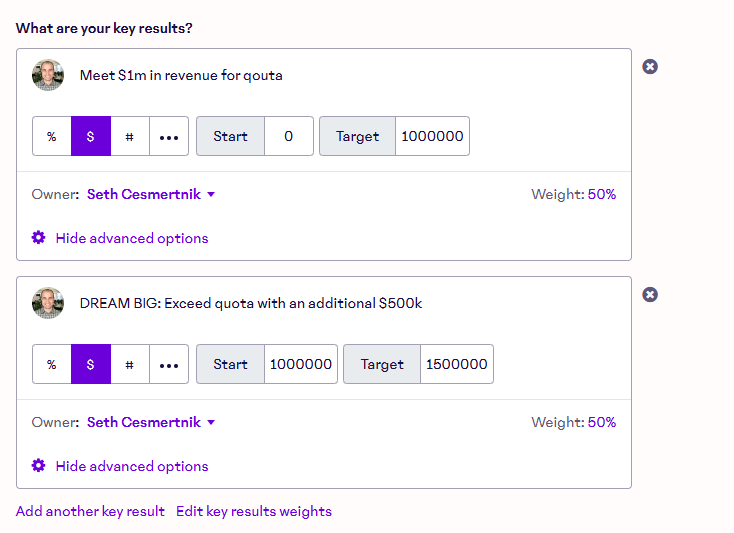
Task: Open more unit options for second key result
Action: (169, 365)
